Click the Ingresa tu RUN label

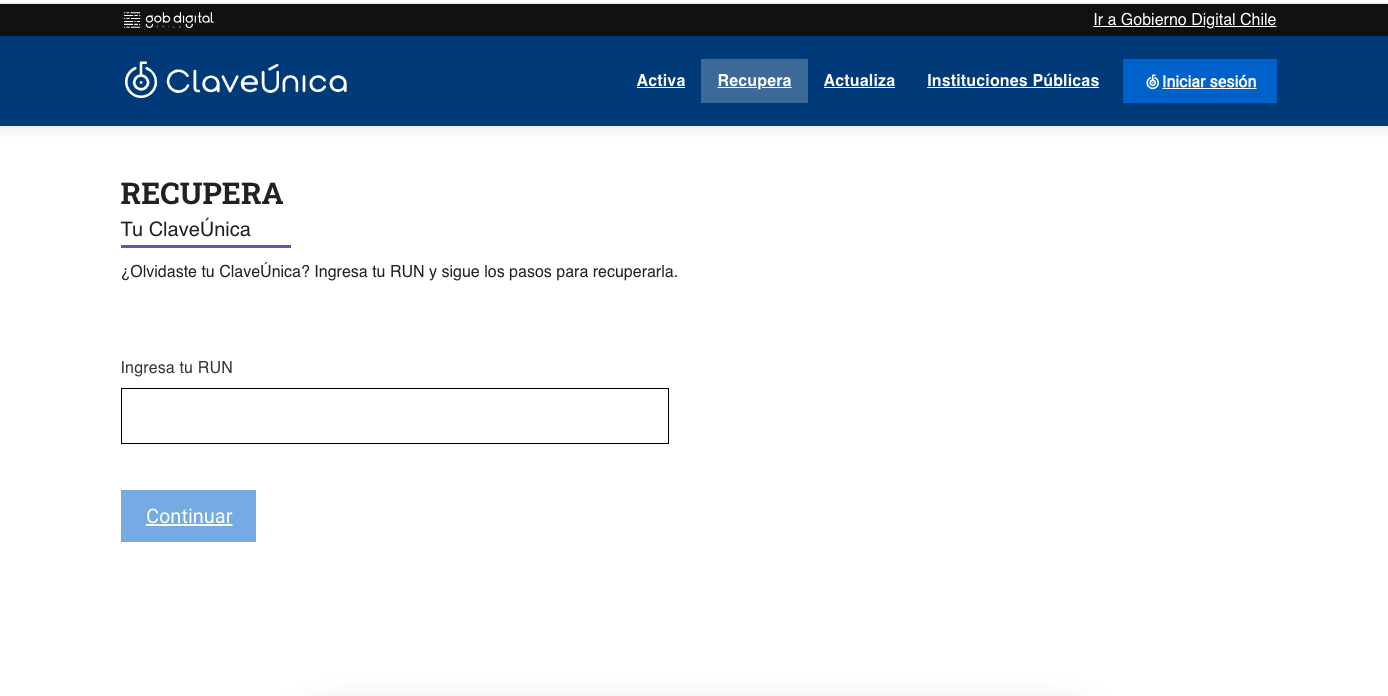click(177, 368)
